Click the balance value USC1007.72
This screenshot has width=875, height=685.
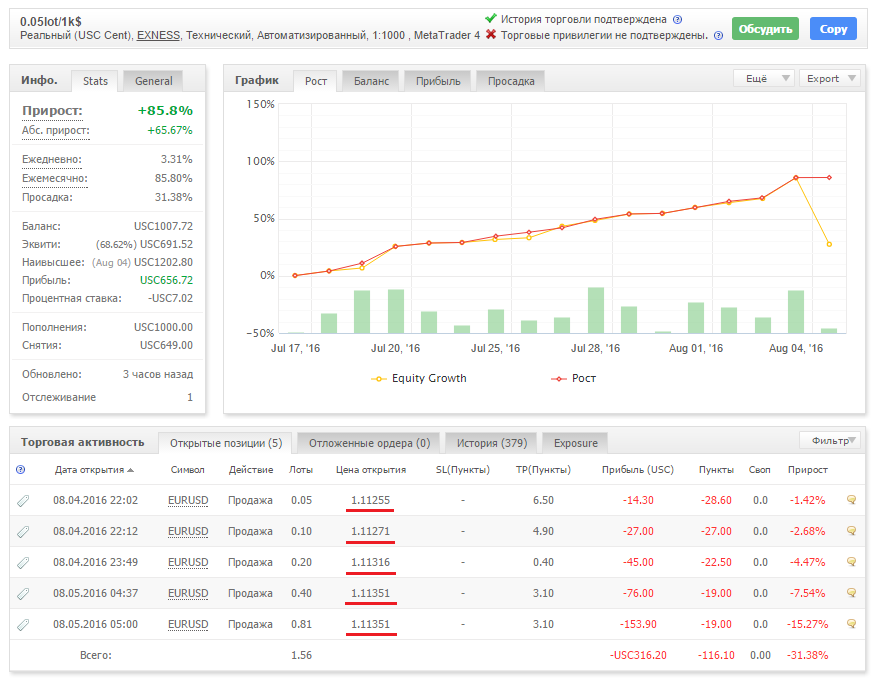[163, 226]
